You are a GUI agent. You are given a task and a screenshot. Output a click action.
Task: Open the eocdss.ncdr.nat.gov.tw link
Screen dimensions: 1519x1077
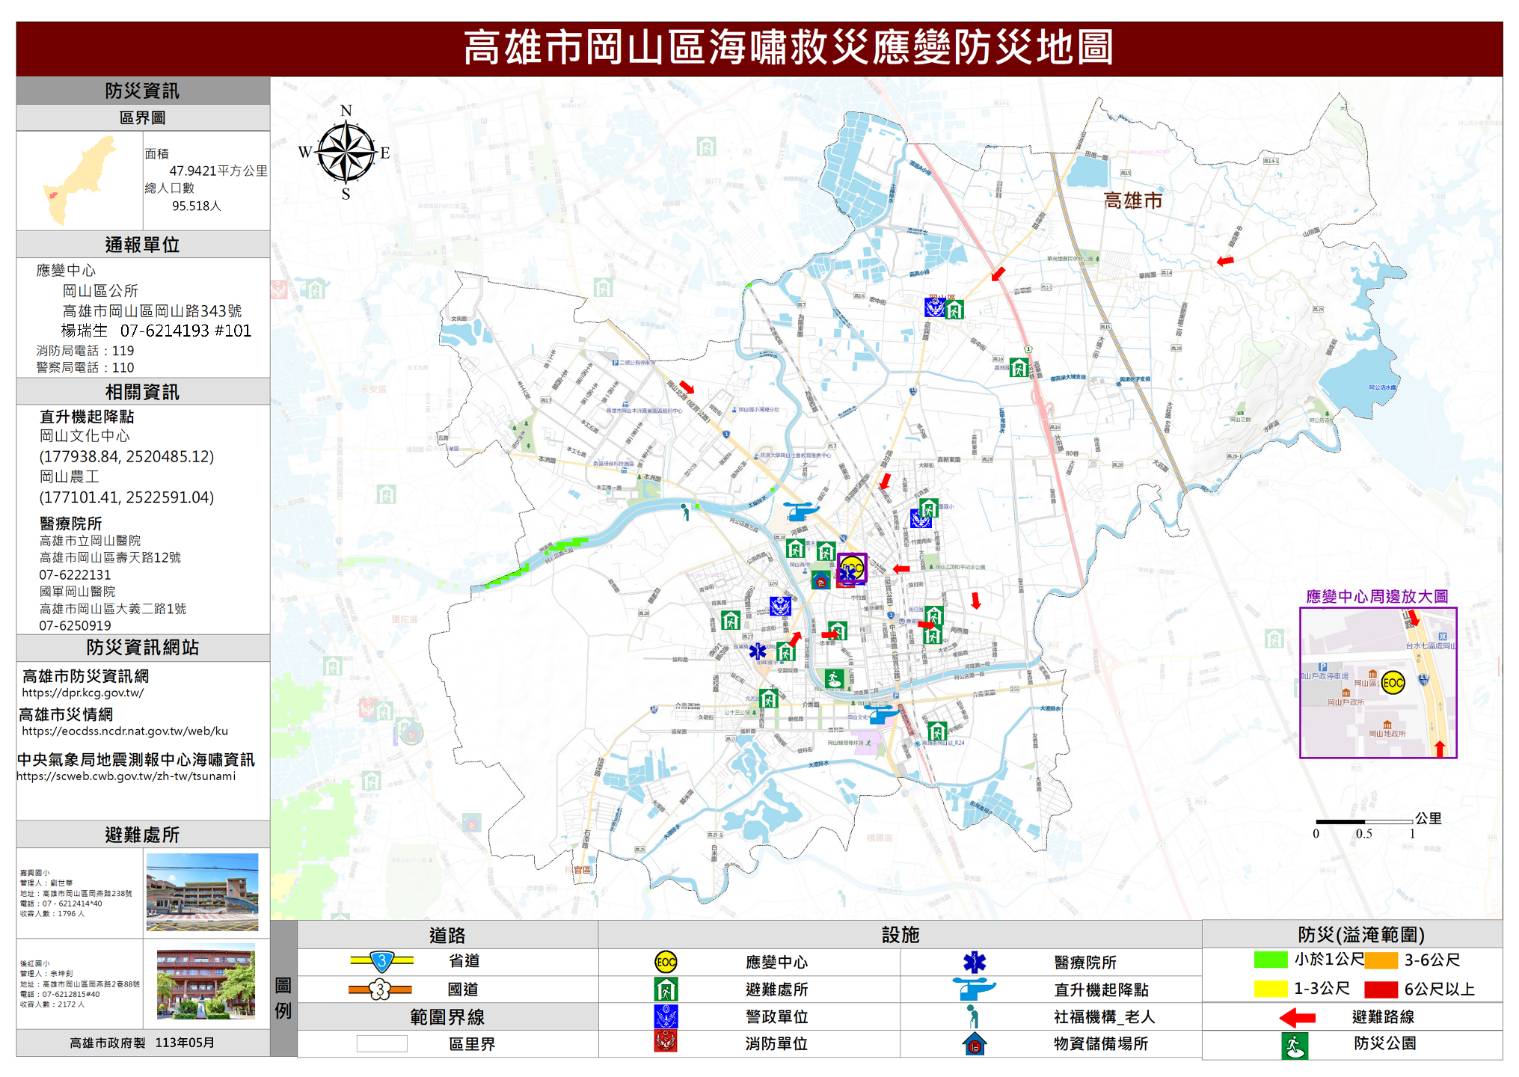point(125,731)
